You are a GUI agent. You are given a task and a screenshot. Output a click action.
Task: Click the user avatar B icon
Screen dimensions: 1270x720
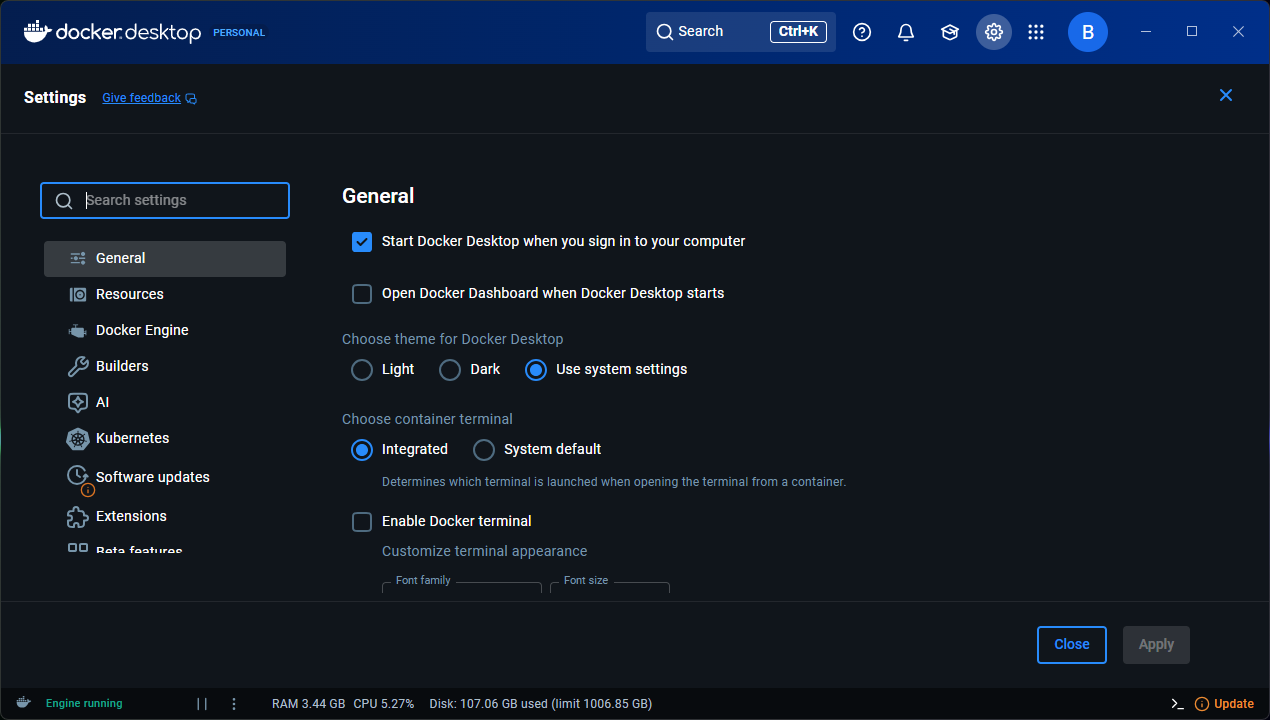(x=1087, y=32)
